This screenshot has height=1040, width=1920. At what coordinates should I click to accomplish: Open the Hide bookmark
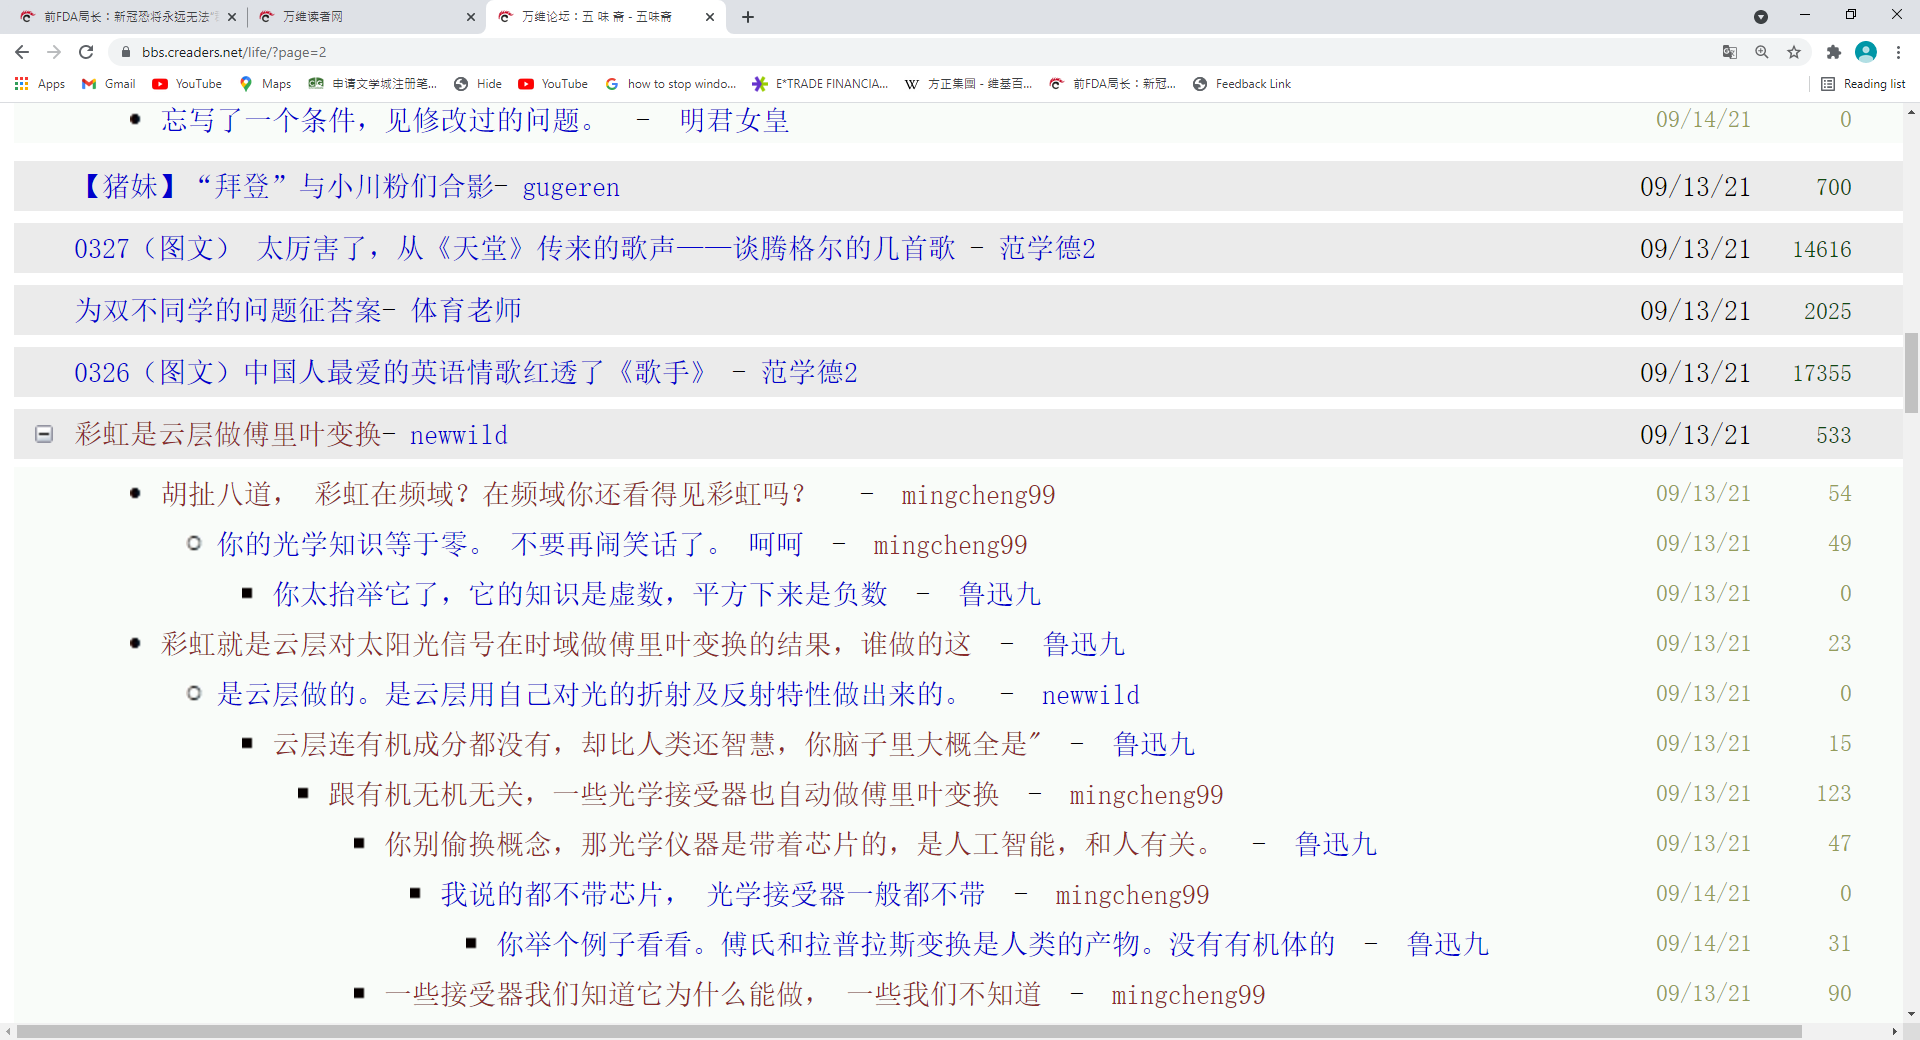[x=478, y=84]
